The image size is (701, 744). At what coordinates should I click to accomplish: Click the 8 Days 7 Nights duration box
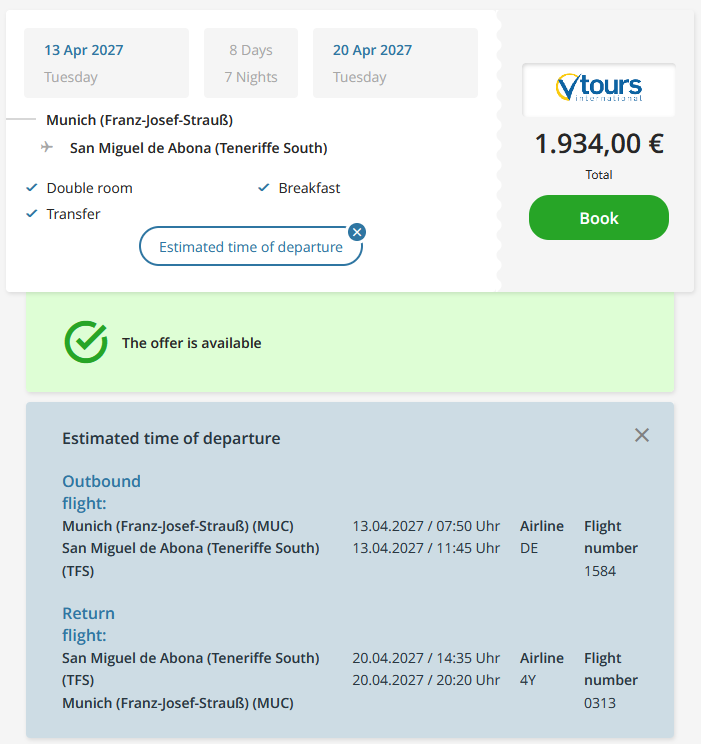[251, 63]
